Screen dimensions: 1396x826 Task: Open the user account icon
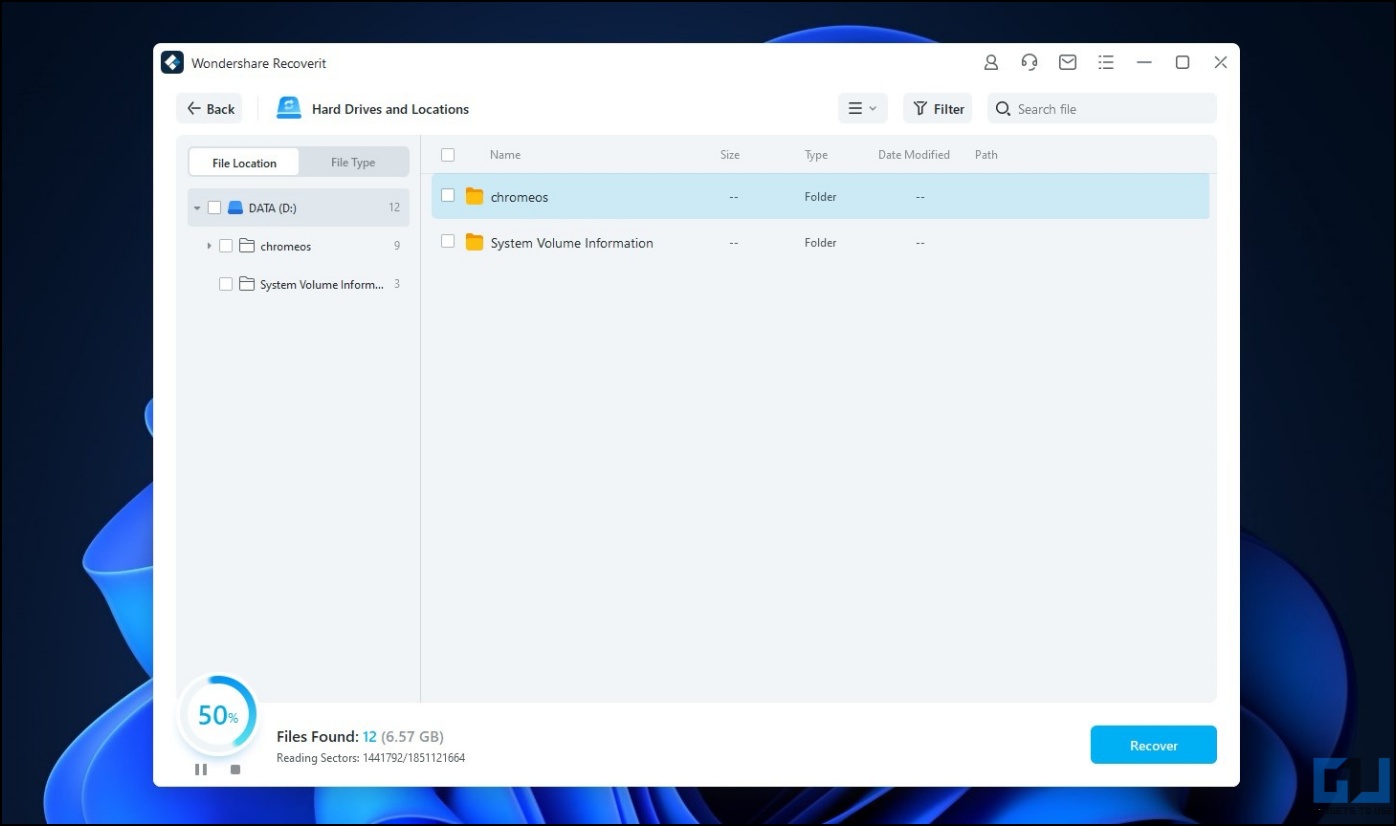point(991,62)
